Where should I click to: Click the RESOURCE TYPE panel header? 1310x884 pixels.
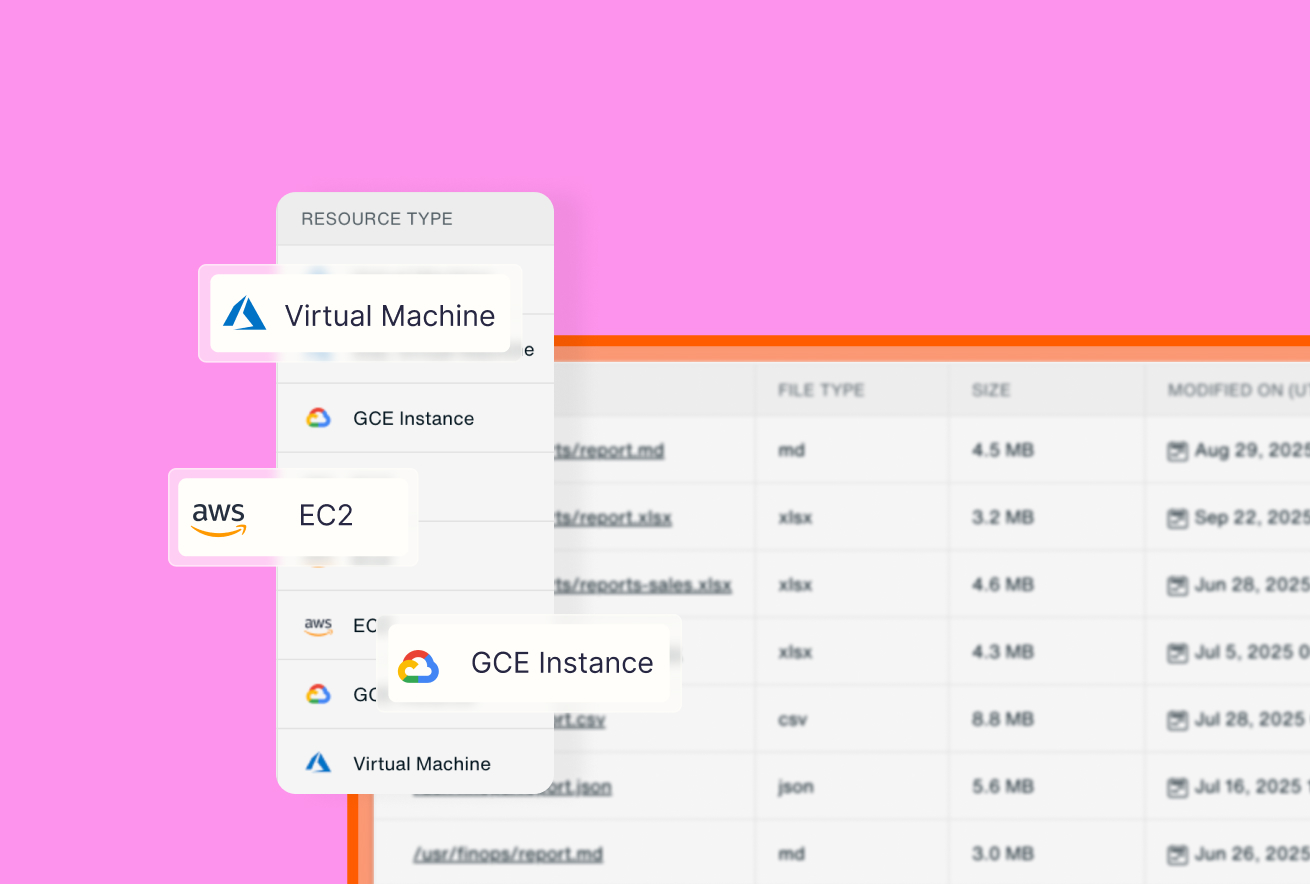pos(377,218)
